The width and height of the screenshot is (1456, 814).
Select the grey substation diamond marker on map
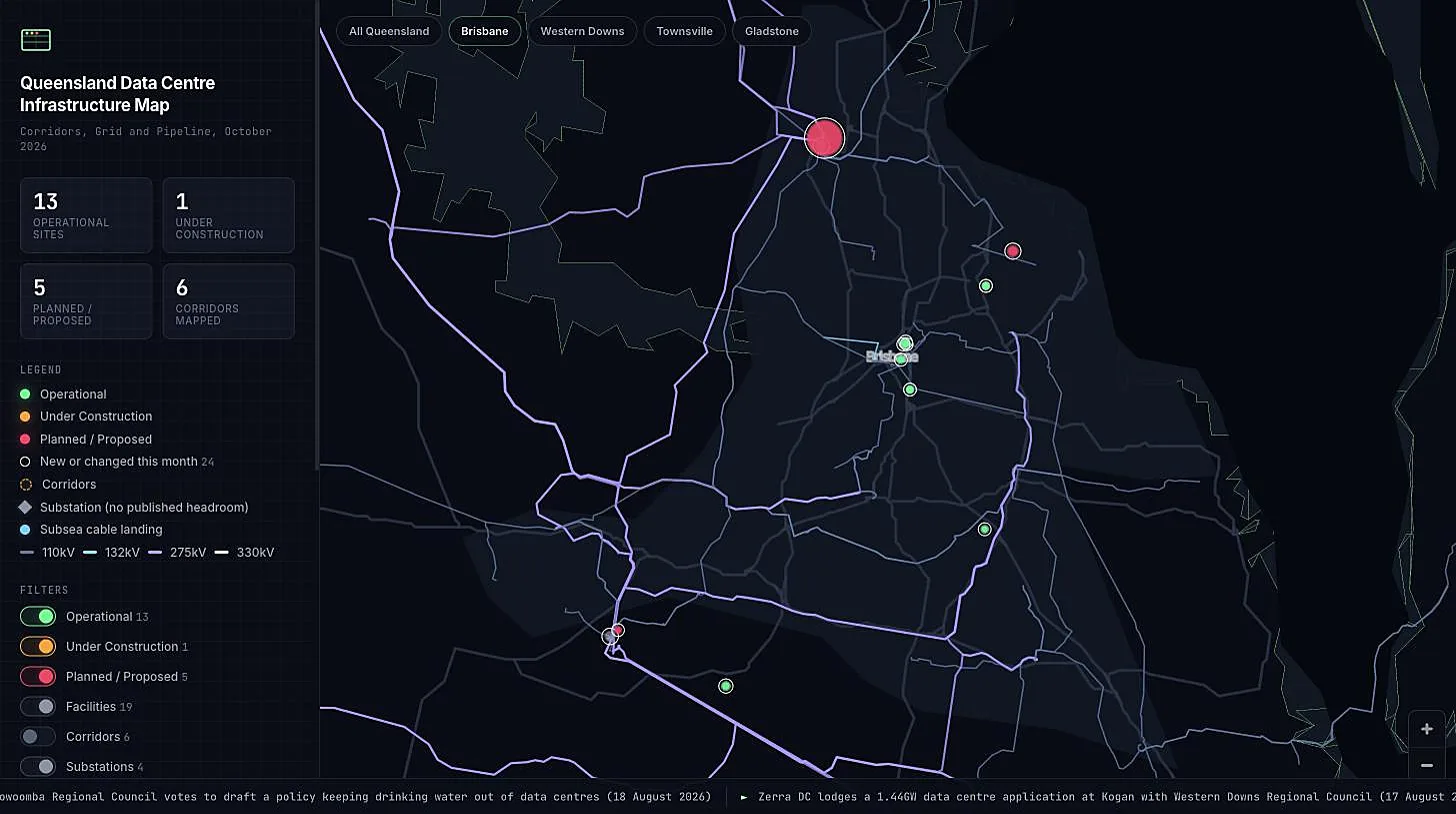(x=609, y=636)
